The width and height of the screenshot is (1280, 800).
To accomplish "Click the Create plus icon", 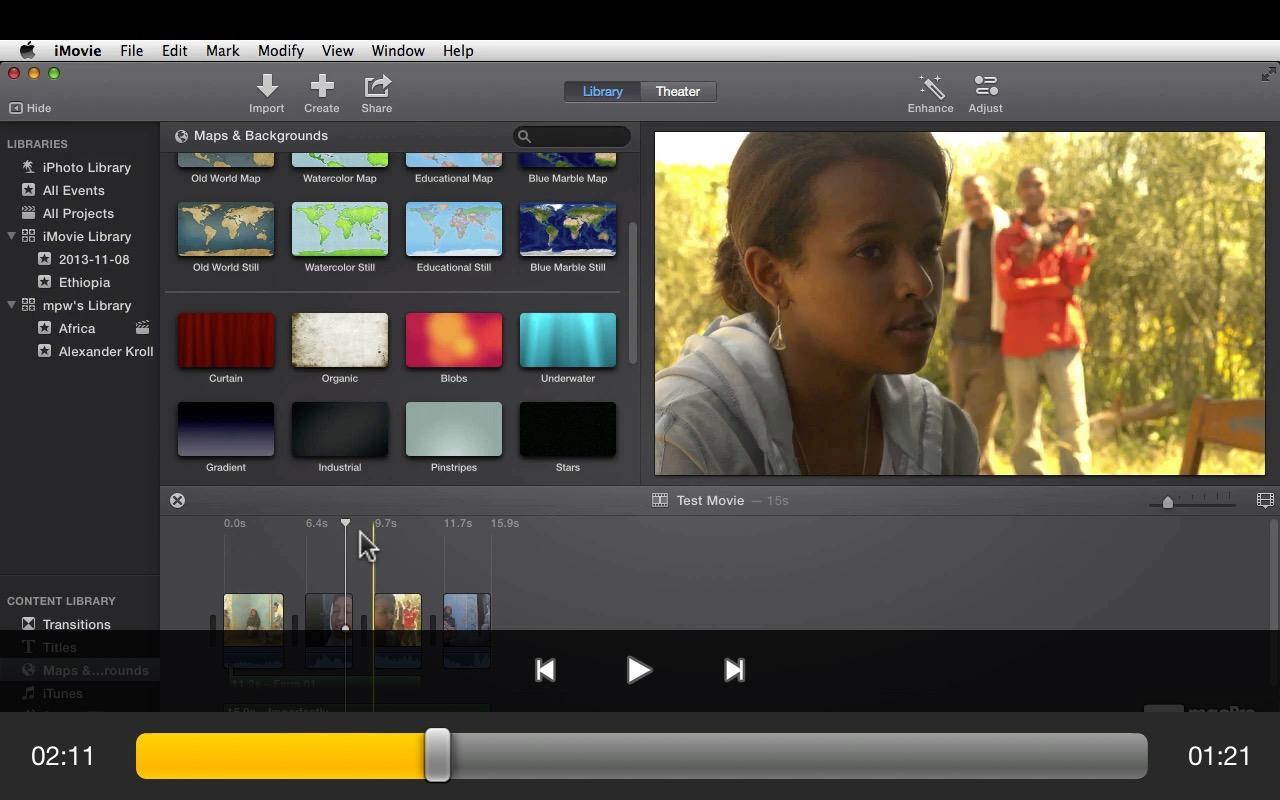I will click(x=322, y=86).
